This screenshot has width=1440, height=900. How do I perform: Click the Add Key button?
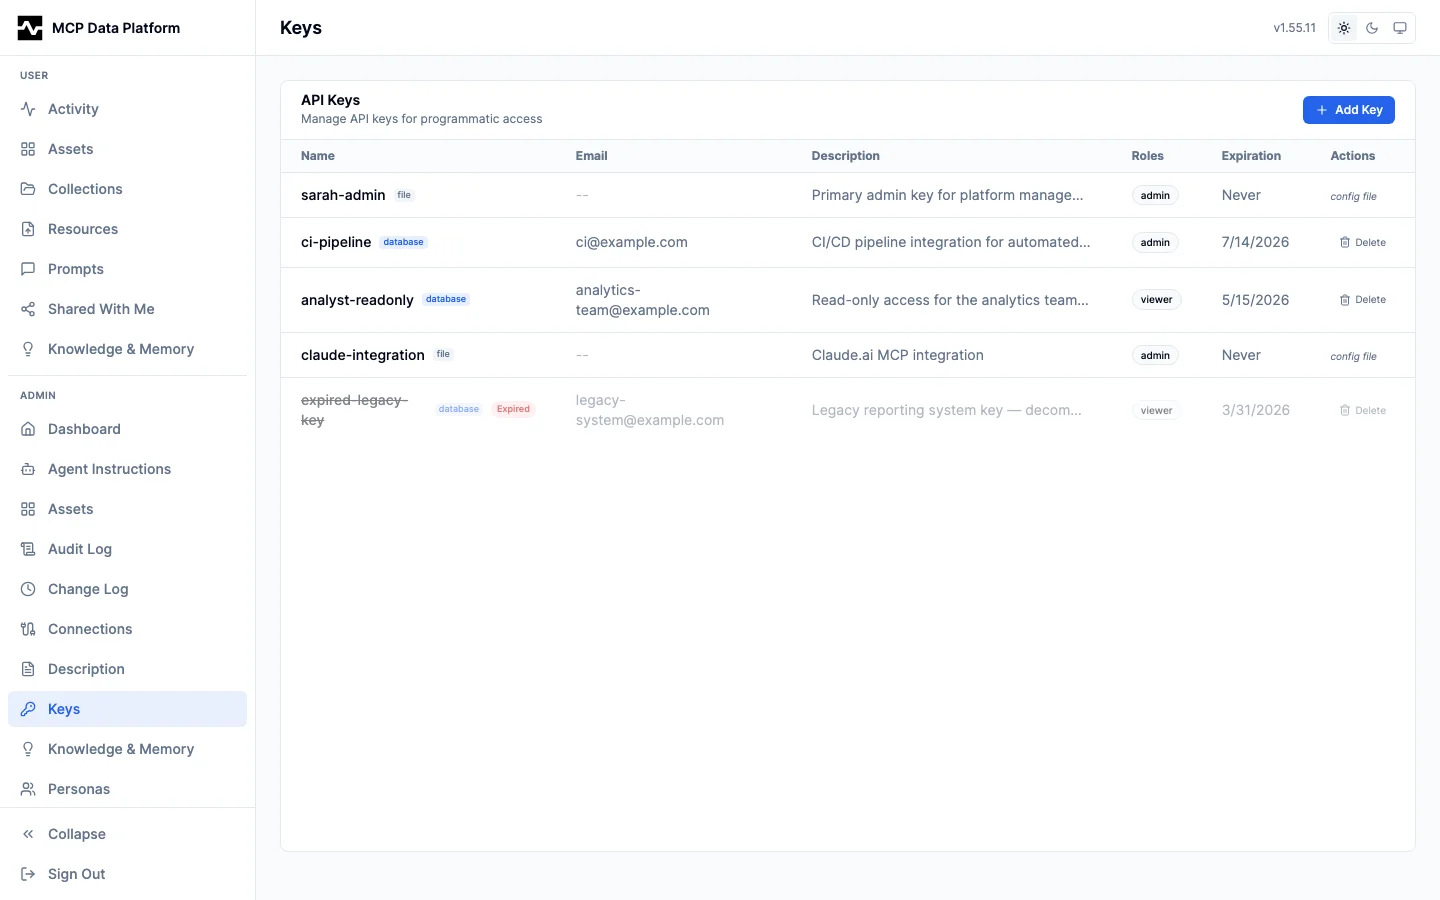point(1348,110)
